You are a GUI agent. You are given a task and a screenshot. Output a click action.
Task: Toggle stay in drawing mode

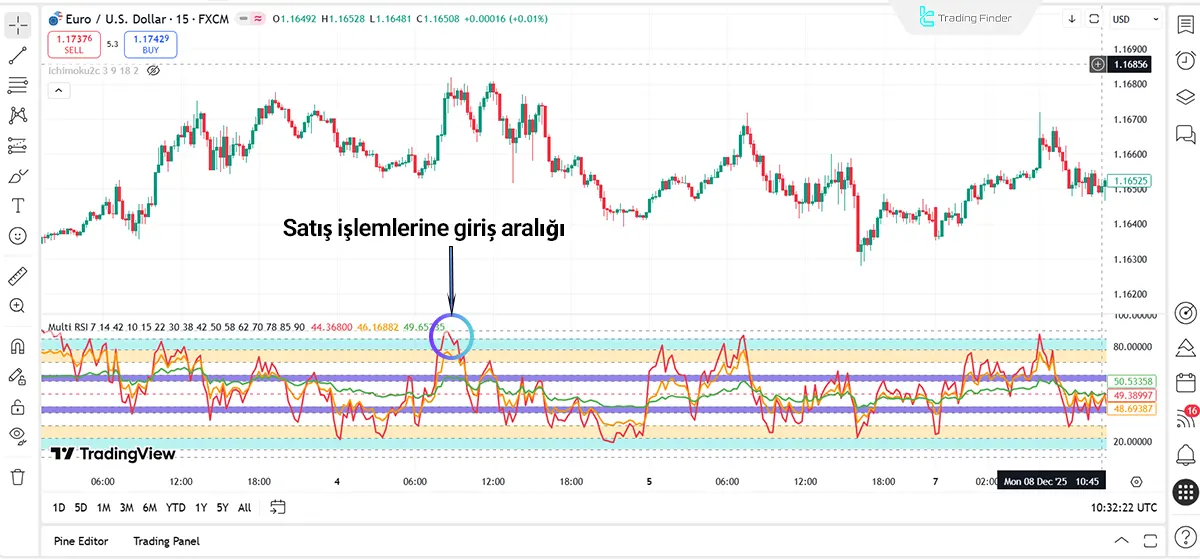coord(17,377)
